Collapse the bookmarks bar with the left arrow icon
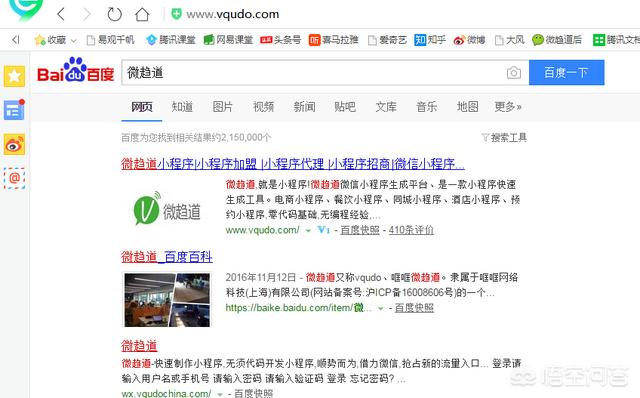Screen dimensions: 640x398 (16, 40)
